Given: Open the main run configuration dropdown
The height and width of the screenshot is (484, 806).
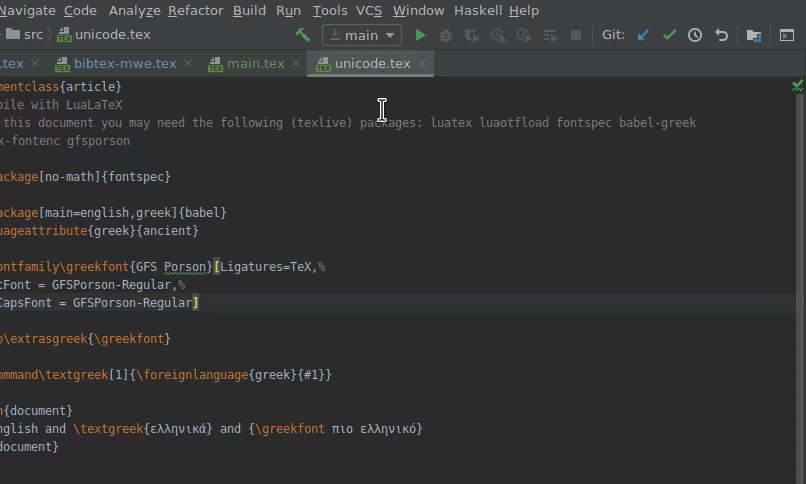Looking at the screenshot, I should tap(362, 35).
